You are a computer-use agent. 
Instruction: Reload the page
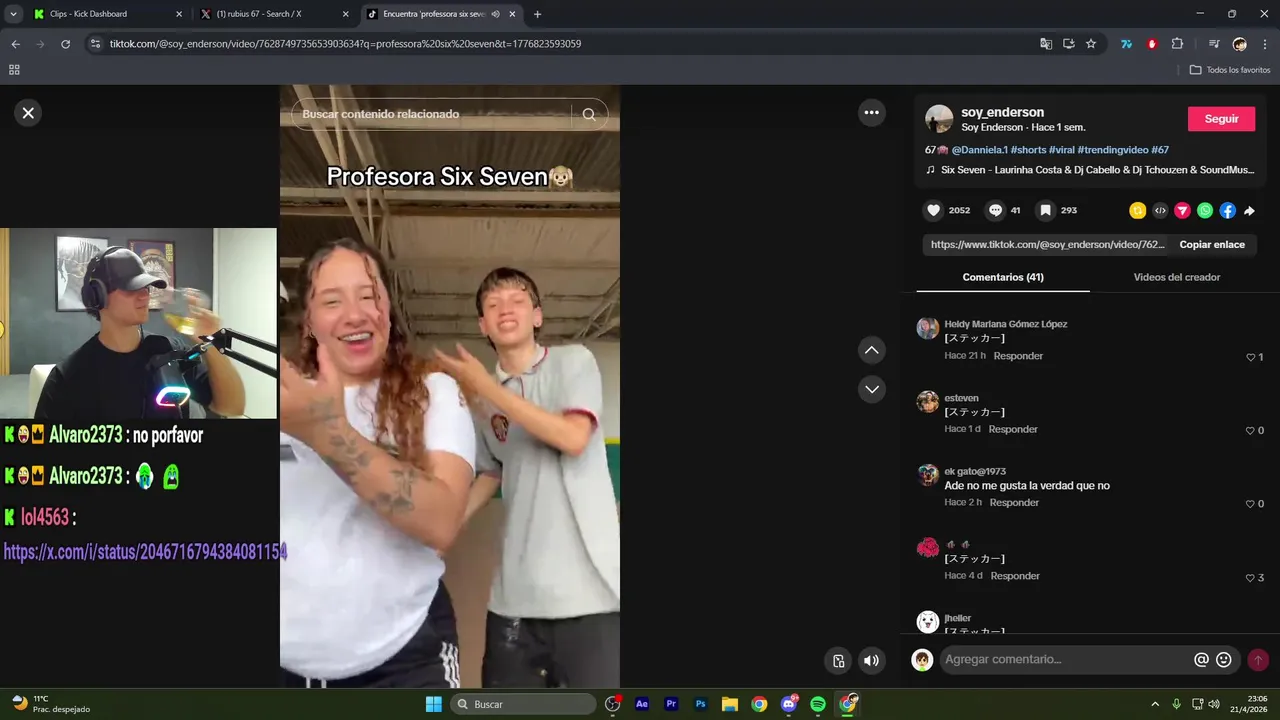(66, 44)
